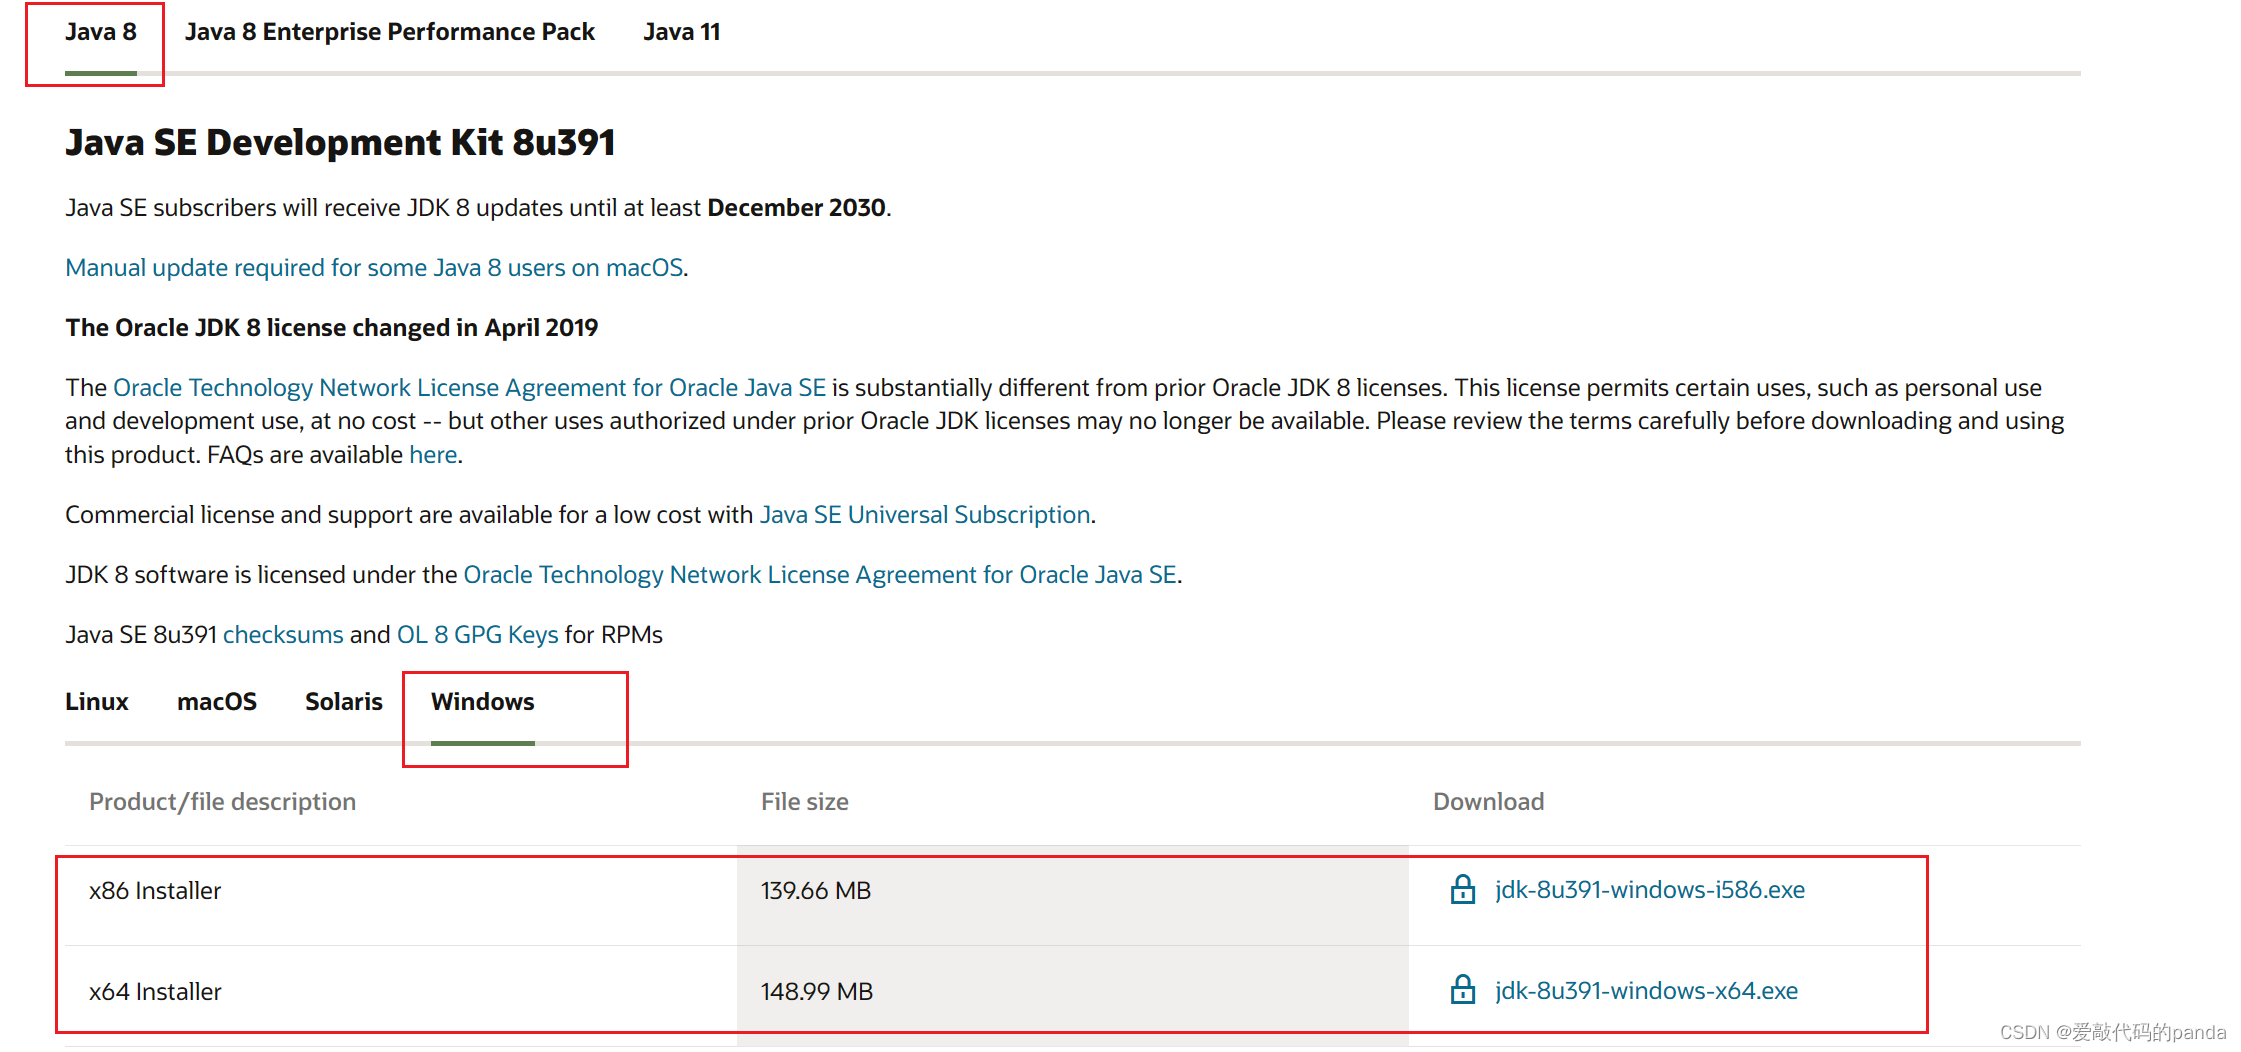Click lock icon beside jdk-8u391-windows-x64.exe

1462,990
